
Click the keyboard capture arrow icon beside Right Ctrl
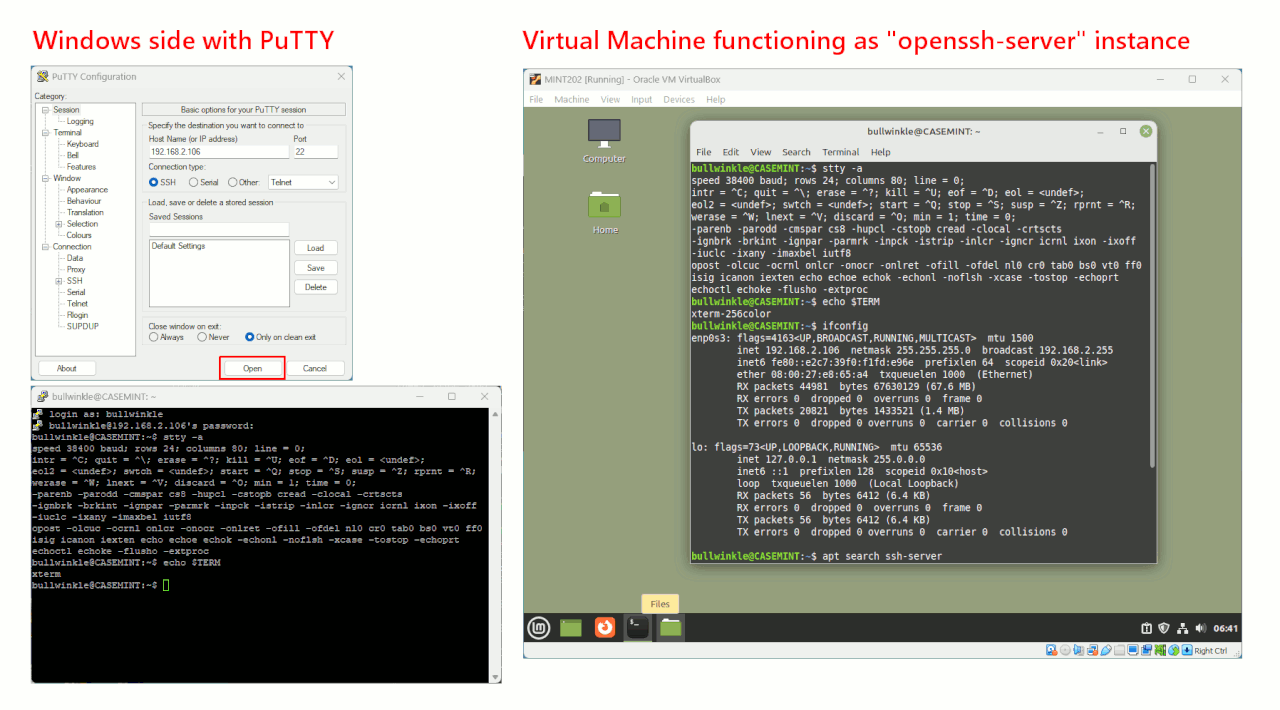click(1186, 650)
